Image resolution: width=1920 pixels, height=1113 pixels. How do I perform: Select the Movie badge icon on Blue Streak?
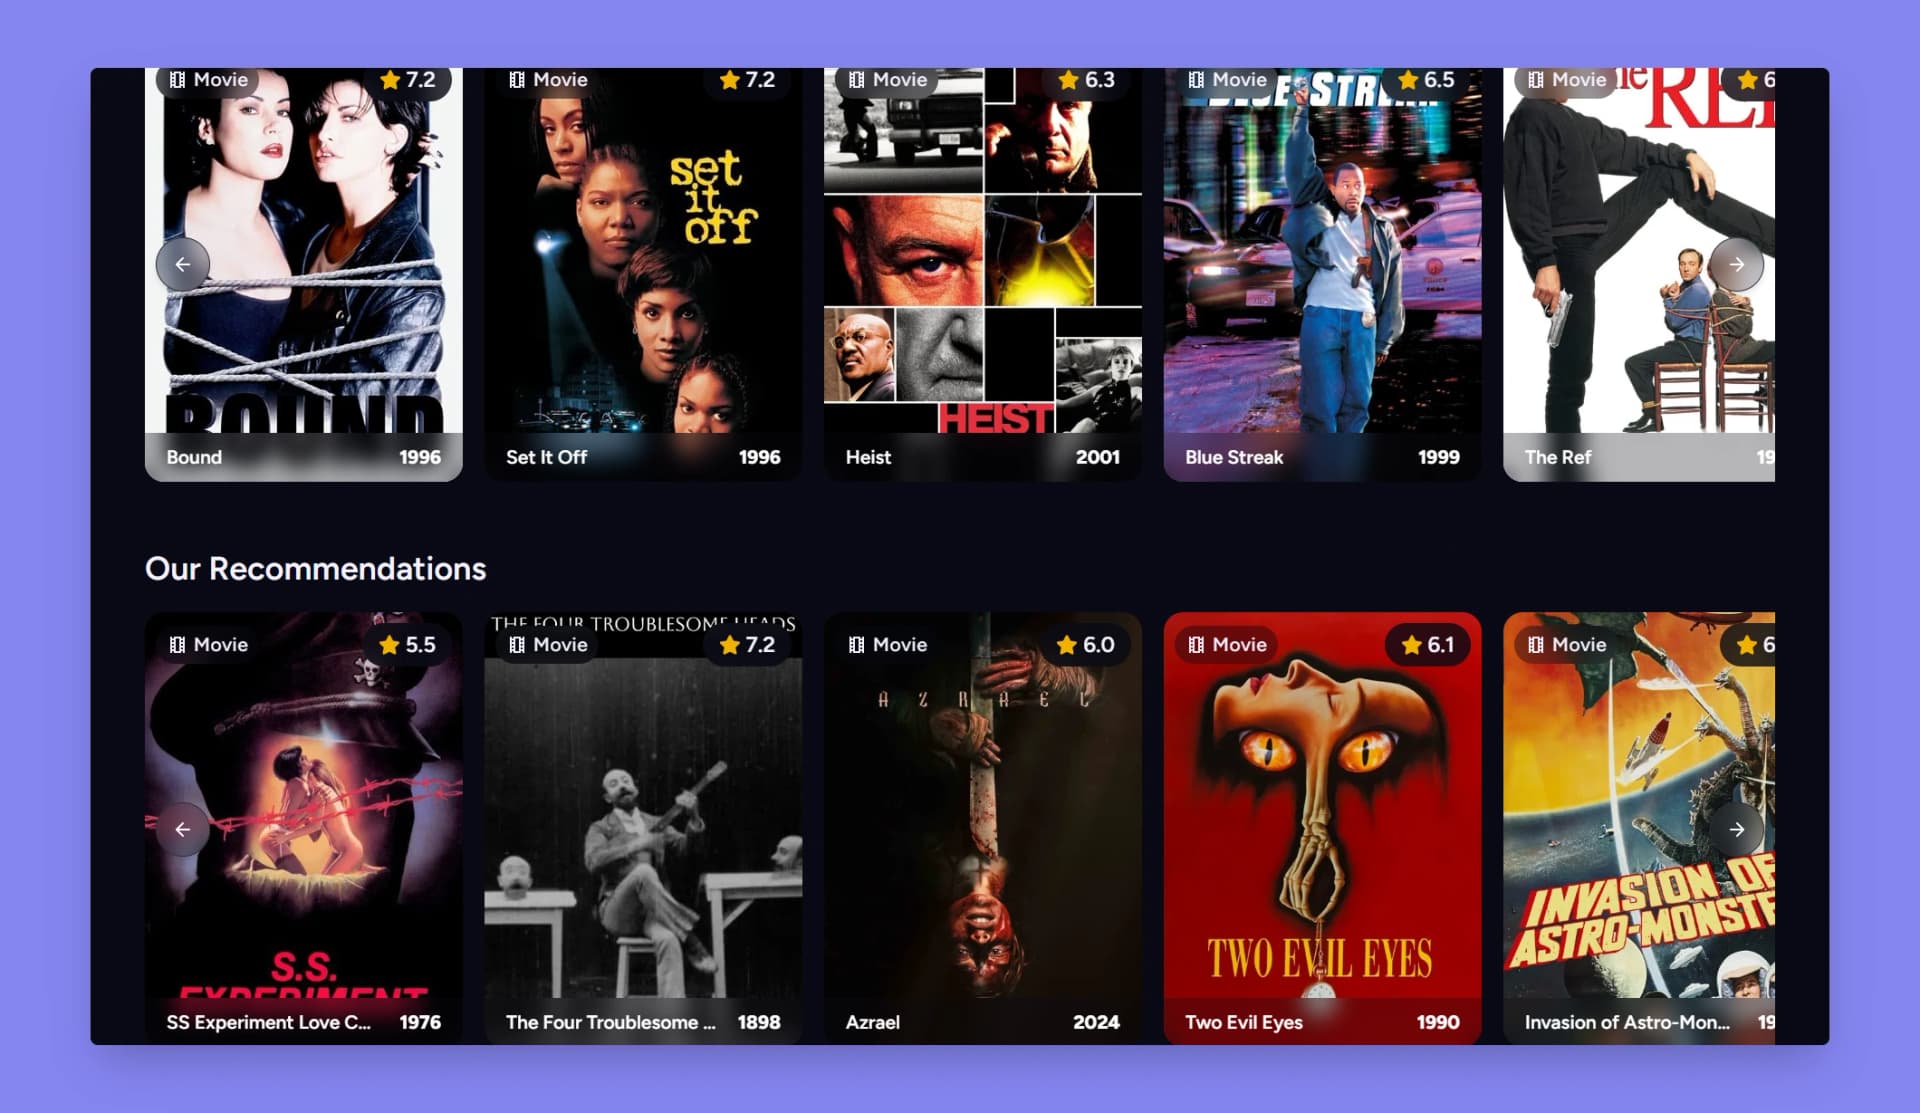click(1196, 79)
